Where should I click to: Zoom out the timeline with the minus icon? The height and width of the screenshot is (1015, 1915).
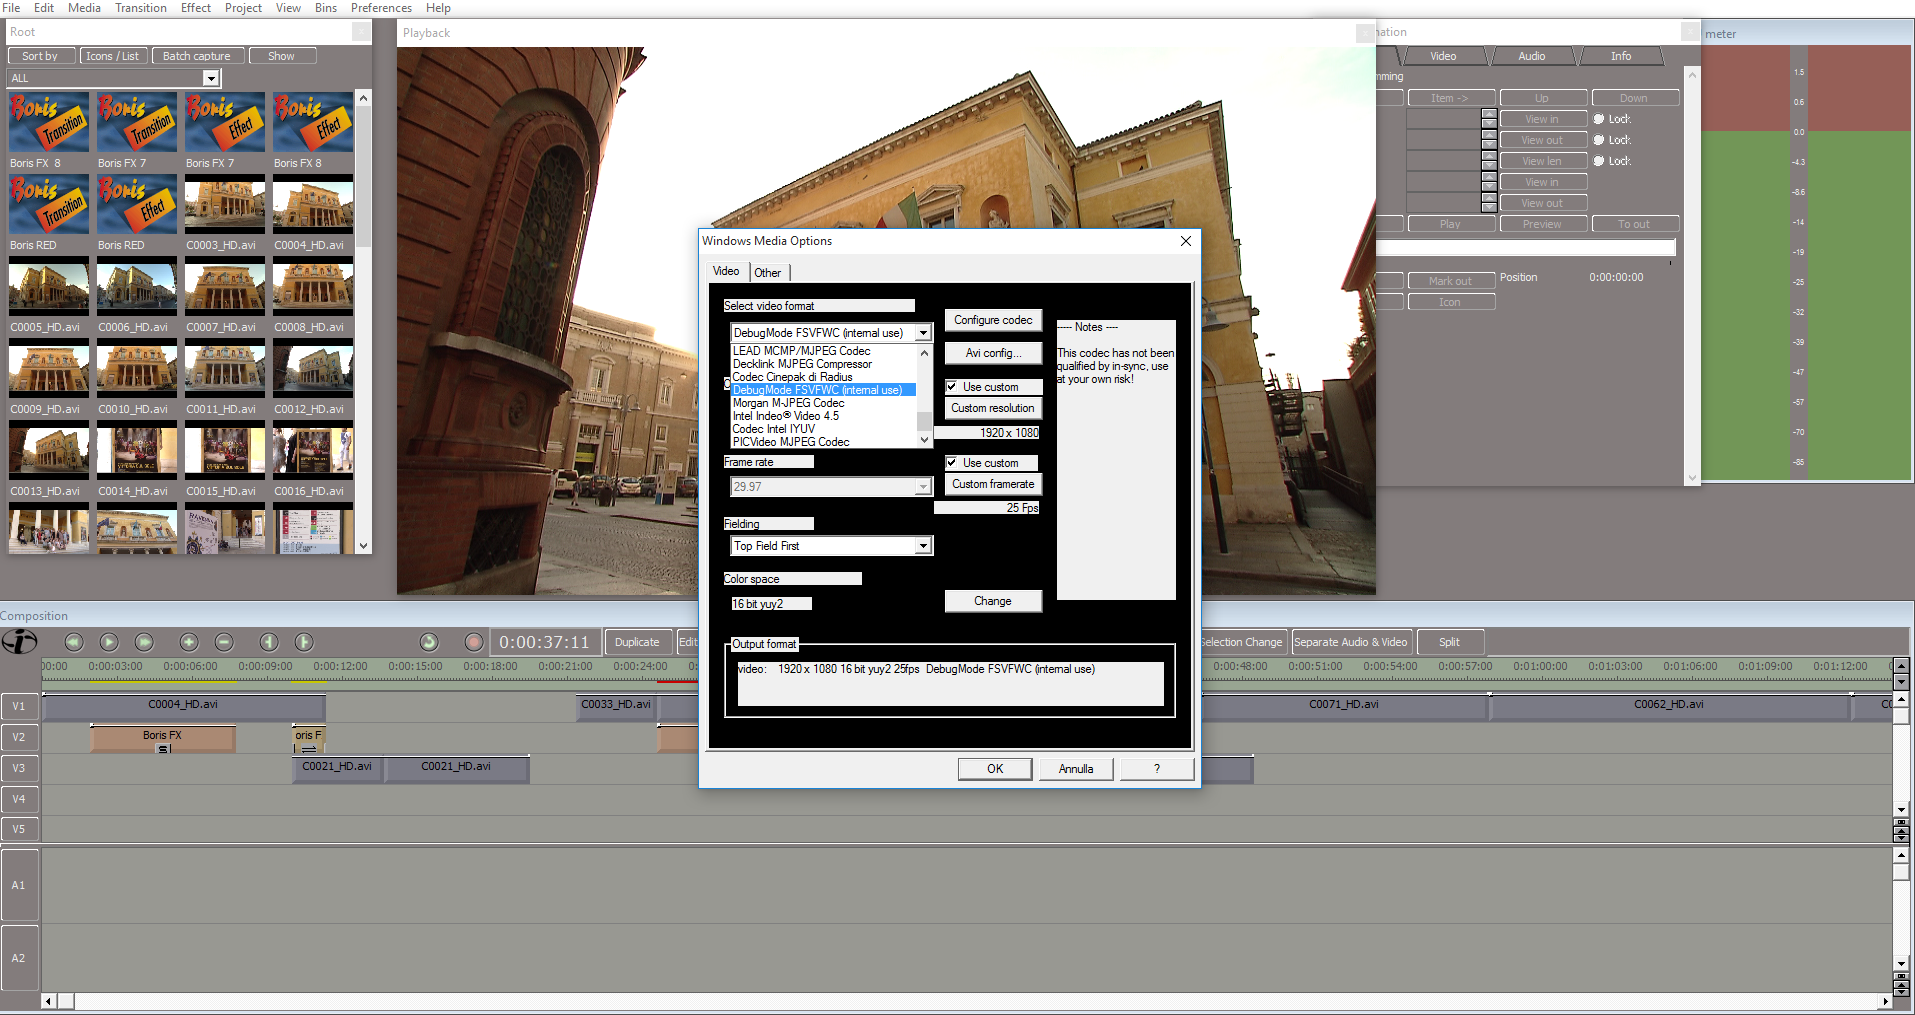224,642
